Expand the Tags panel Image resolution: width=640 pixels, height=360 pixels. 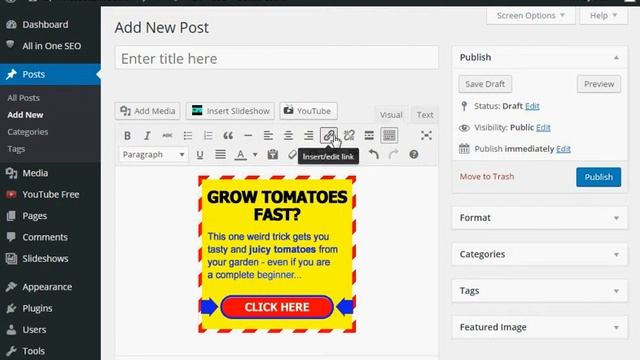pos(540,291)
